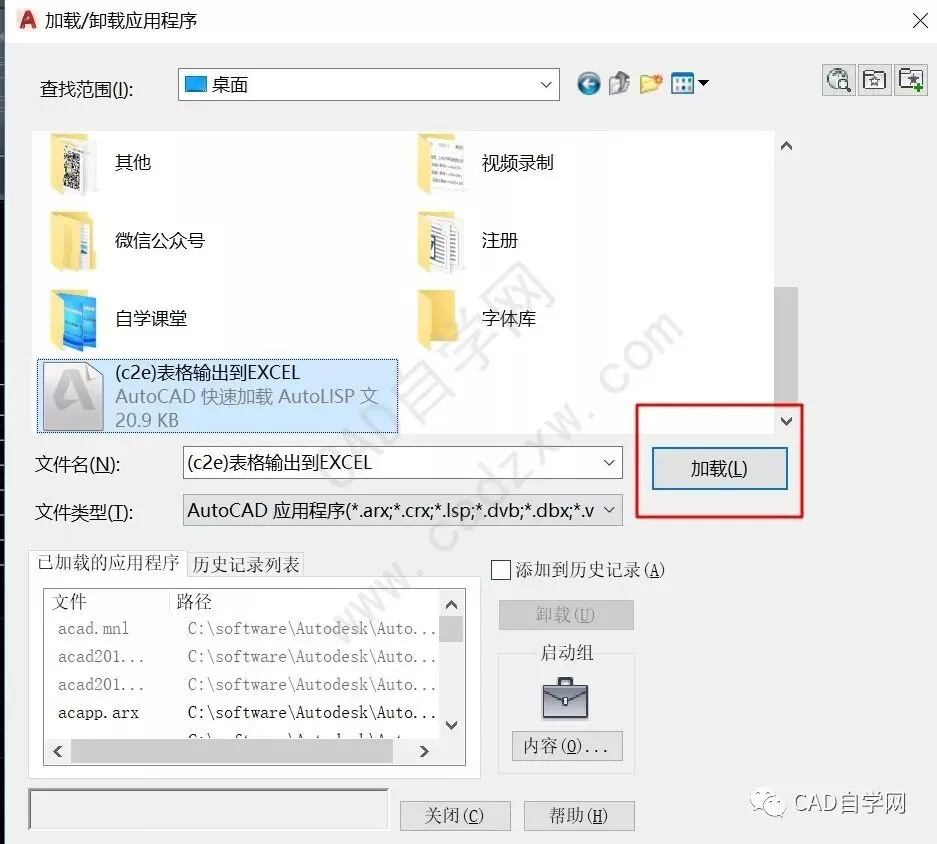The width and height of the screenshot is (937, 844).
Task: Click the 文件名 input field
Action: point(402,463)
